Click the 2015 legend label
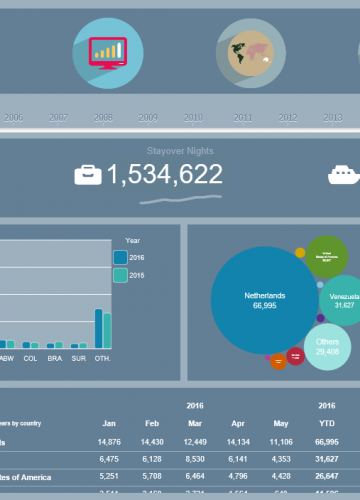Viewport: 360px width, 500px height. coord(137,275)
